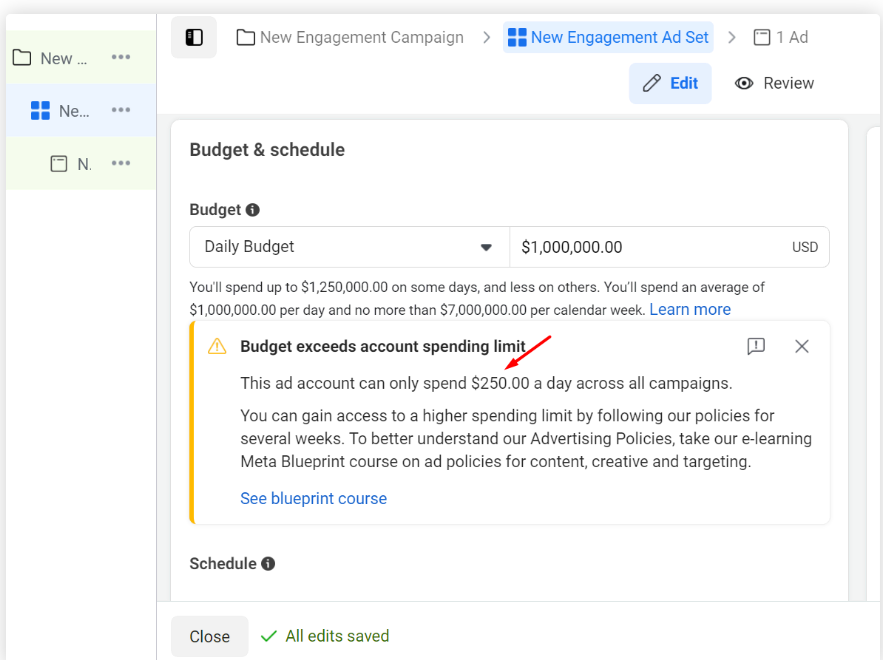883x660 pixels.
Task: Open more options for campaign row
Action: (x=121, y=57)
